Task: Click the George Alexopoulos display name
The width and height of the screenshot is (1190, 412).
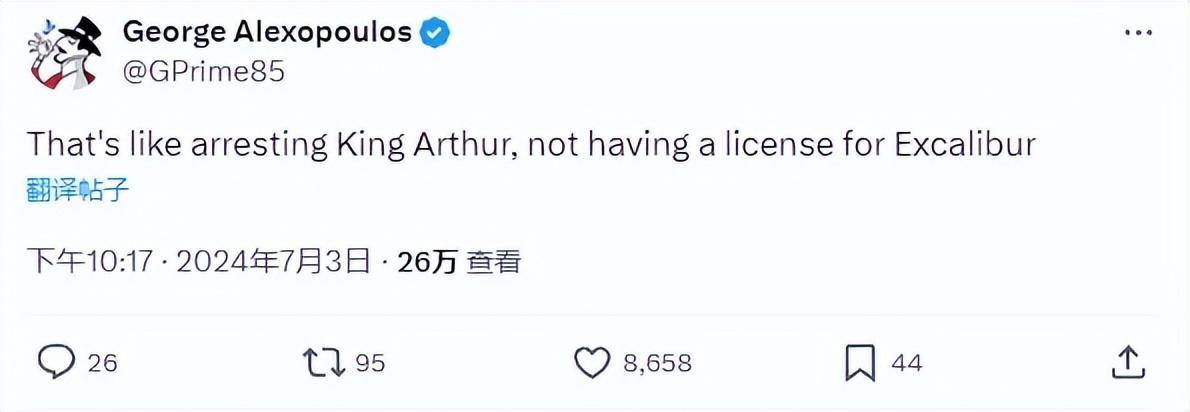Action: pyautogui.click(x=267, y=32)
